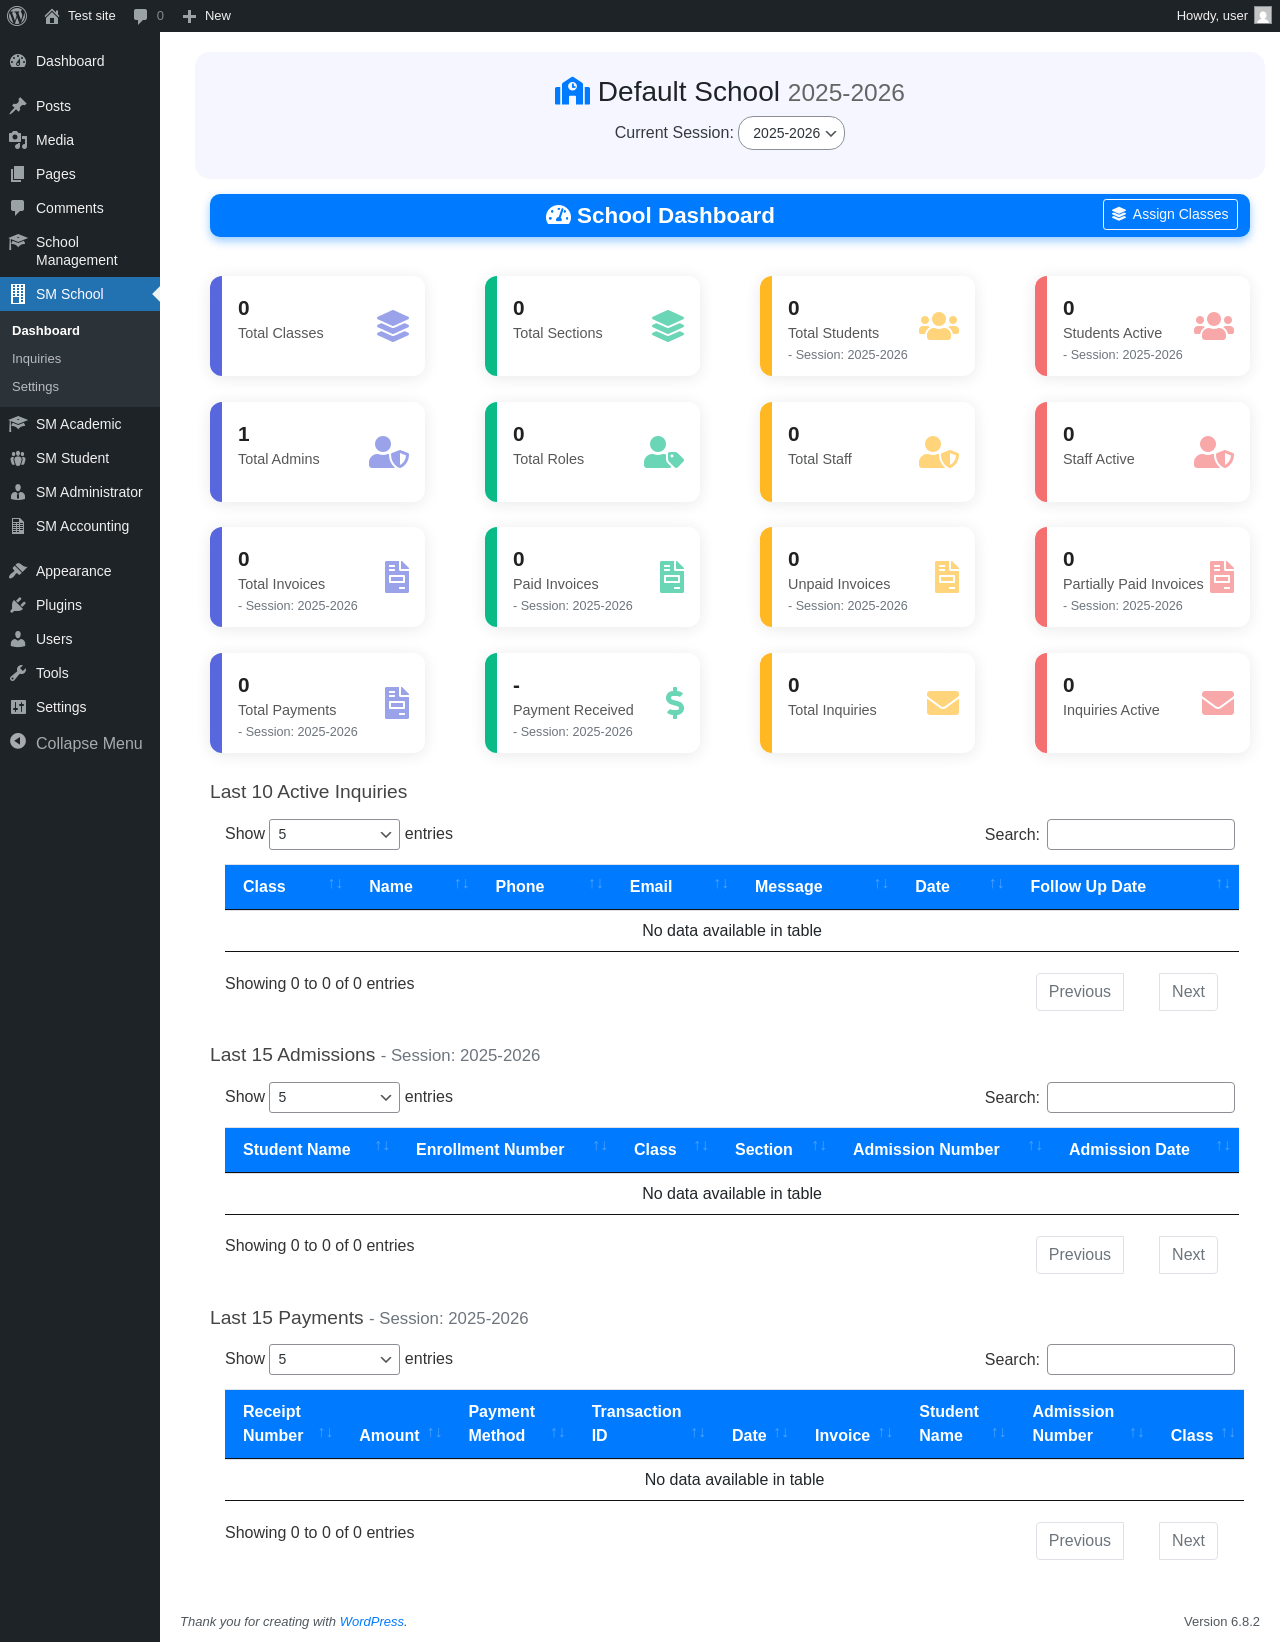Click the Payment Received dollar icon

pos(675,703)
